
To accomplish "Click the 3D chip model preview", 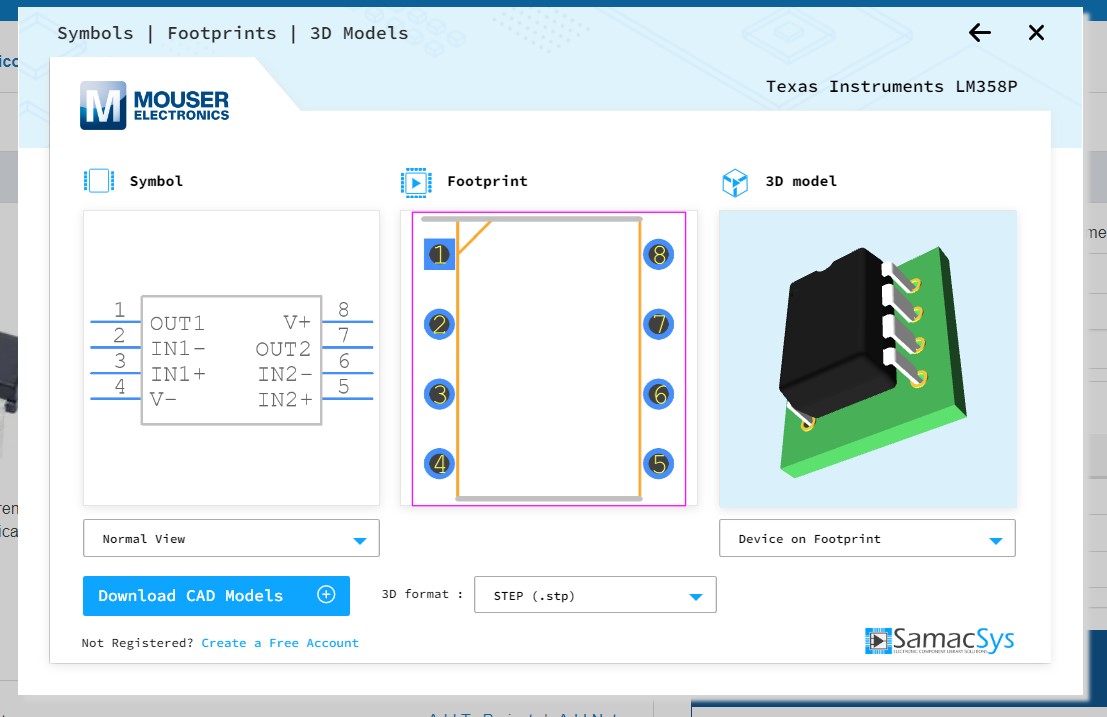I will click(x=867, y=359).
